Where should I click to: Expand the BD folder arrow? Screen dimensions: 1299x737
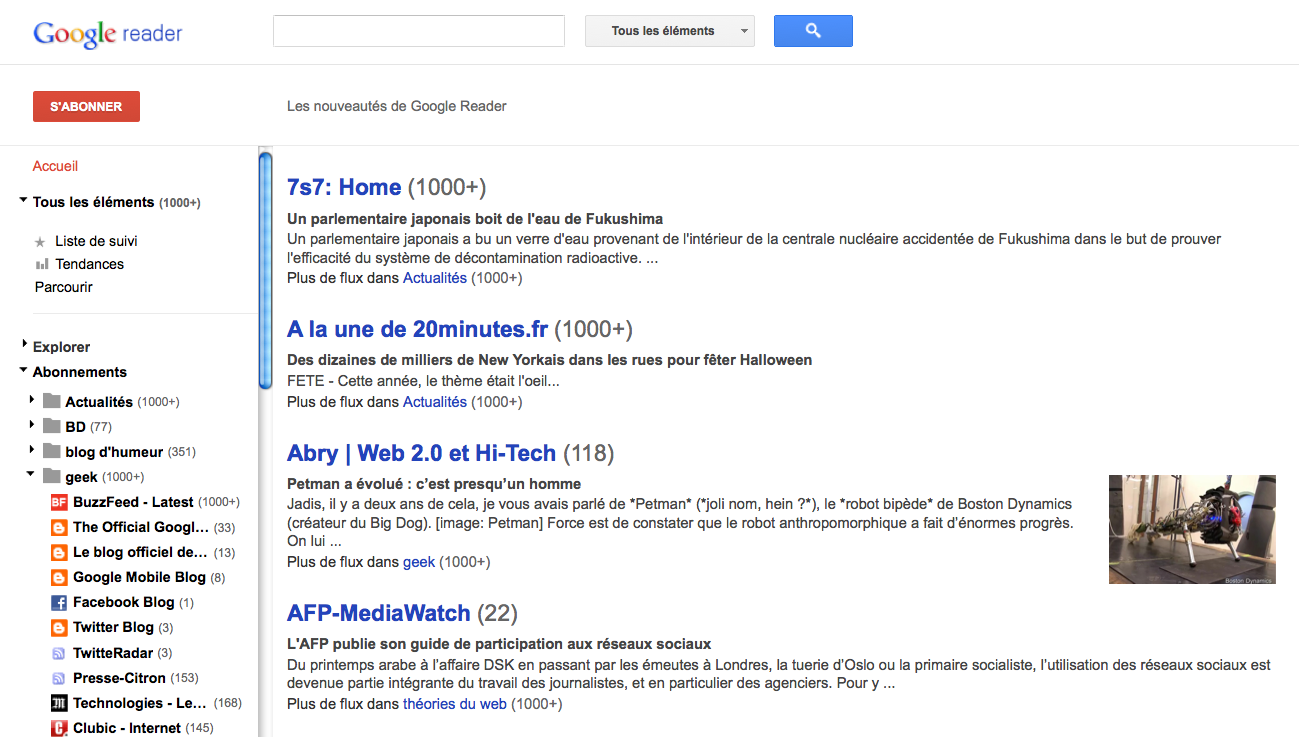coord(32,424)
